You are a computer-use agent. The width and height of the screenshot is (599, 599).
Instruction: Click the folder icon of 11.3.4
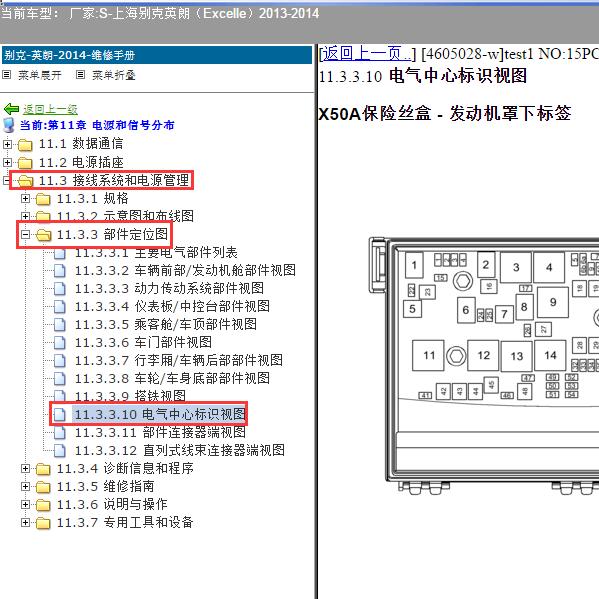coord(43,469)
